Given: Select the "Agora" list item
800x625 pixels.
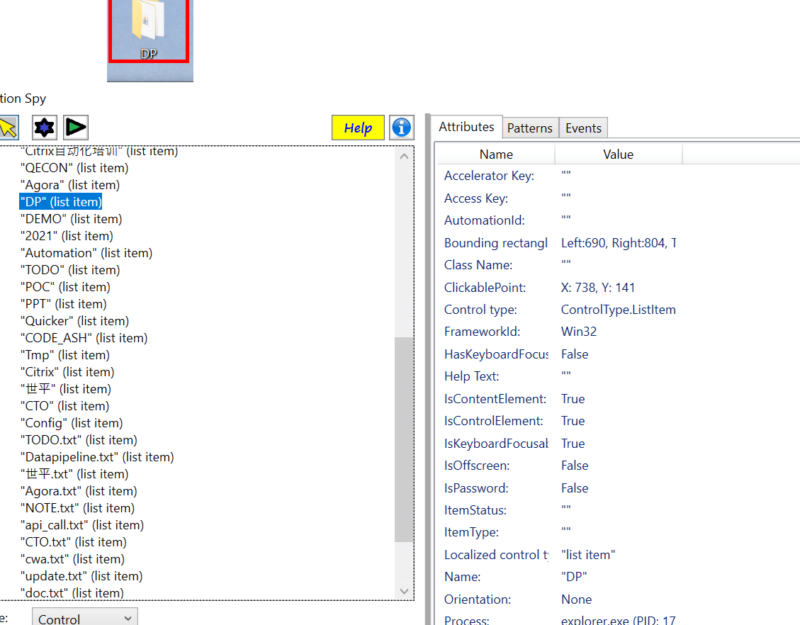Looking at the screenshot, I should 70,185.
